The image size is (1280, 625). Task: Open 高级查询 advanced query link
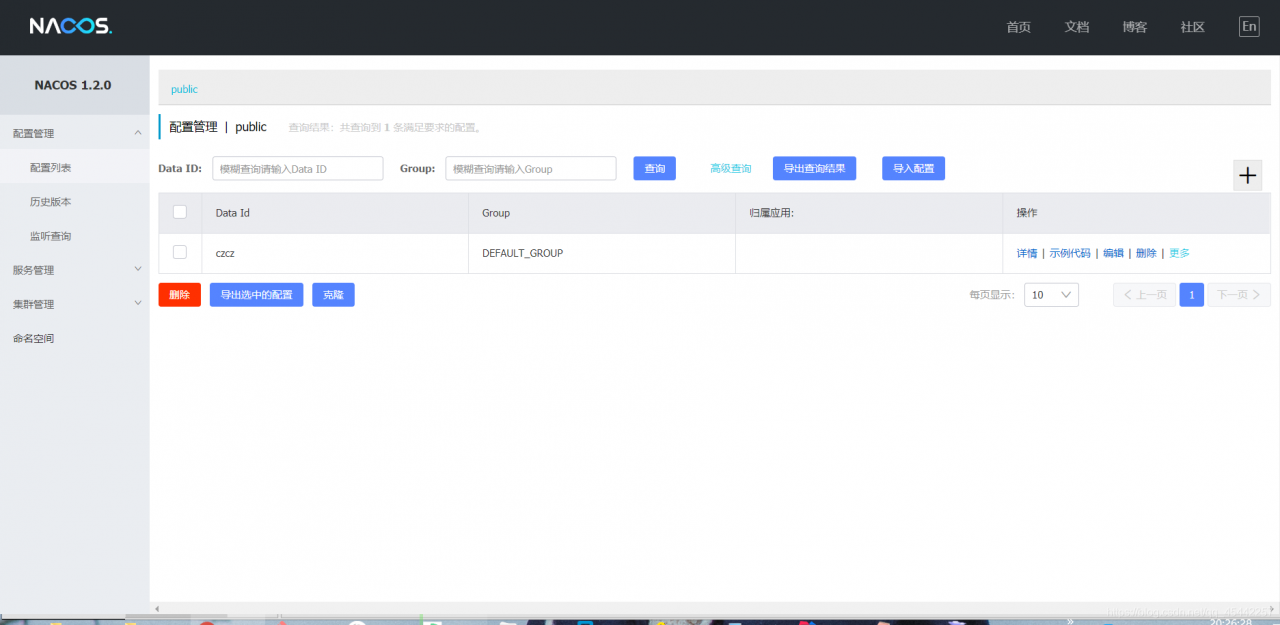(x=731, y=169)
